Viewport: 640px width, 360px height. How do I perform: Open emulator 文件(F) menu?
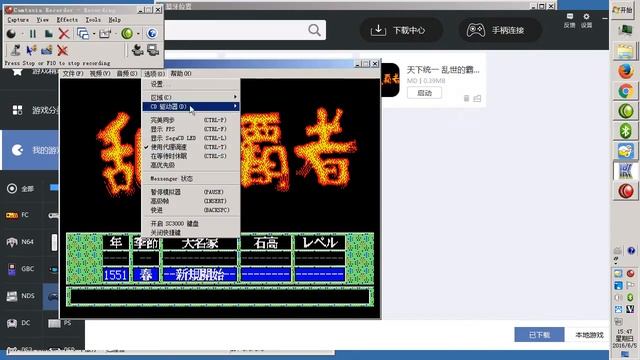click(x=73, y=73)
